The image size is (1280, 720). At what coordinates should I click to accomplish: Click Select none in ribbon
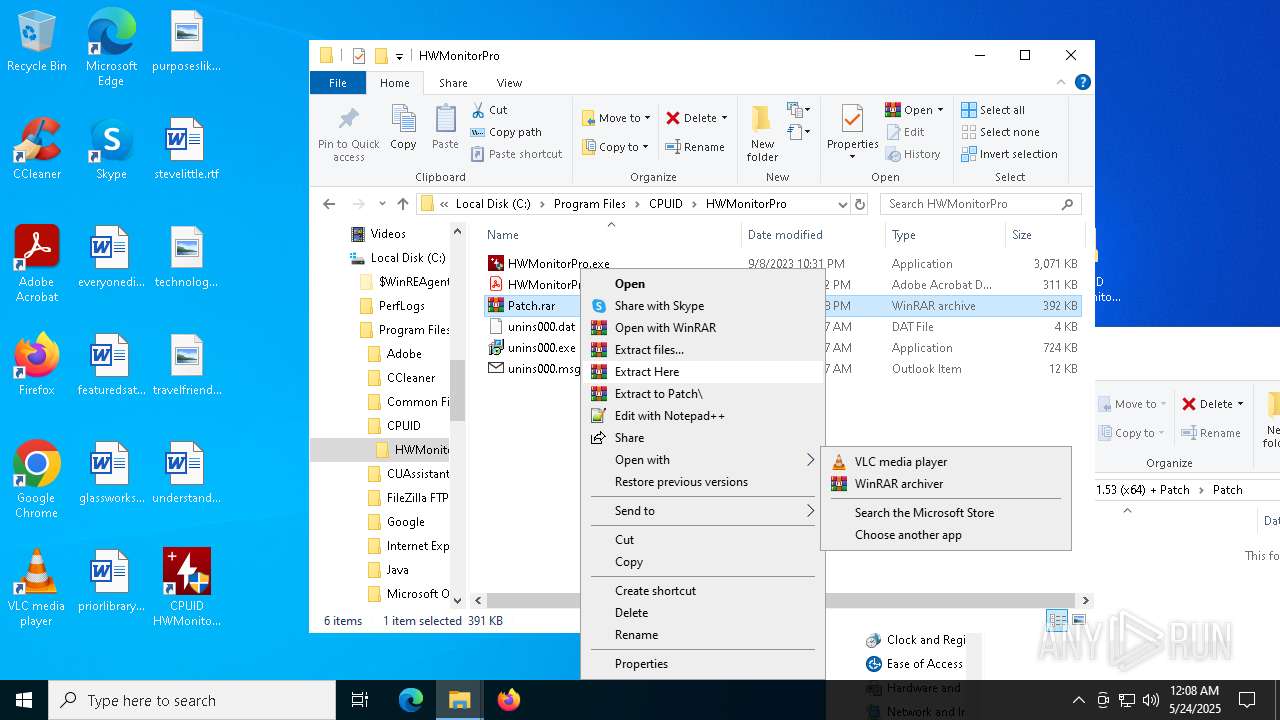pyautogui.click(x=1000, y=132)
